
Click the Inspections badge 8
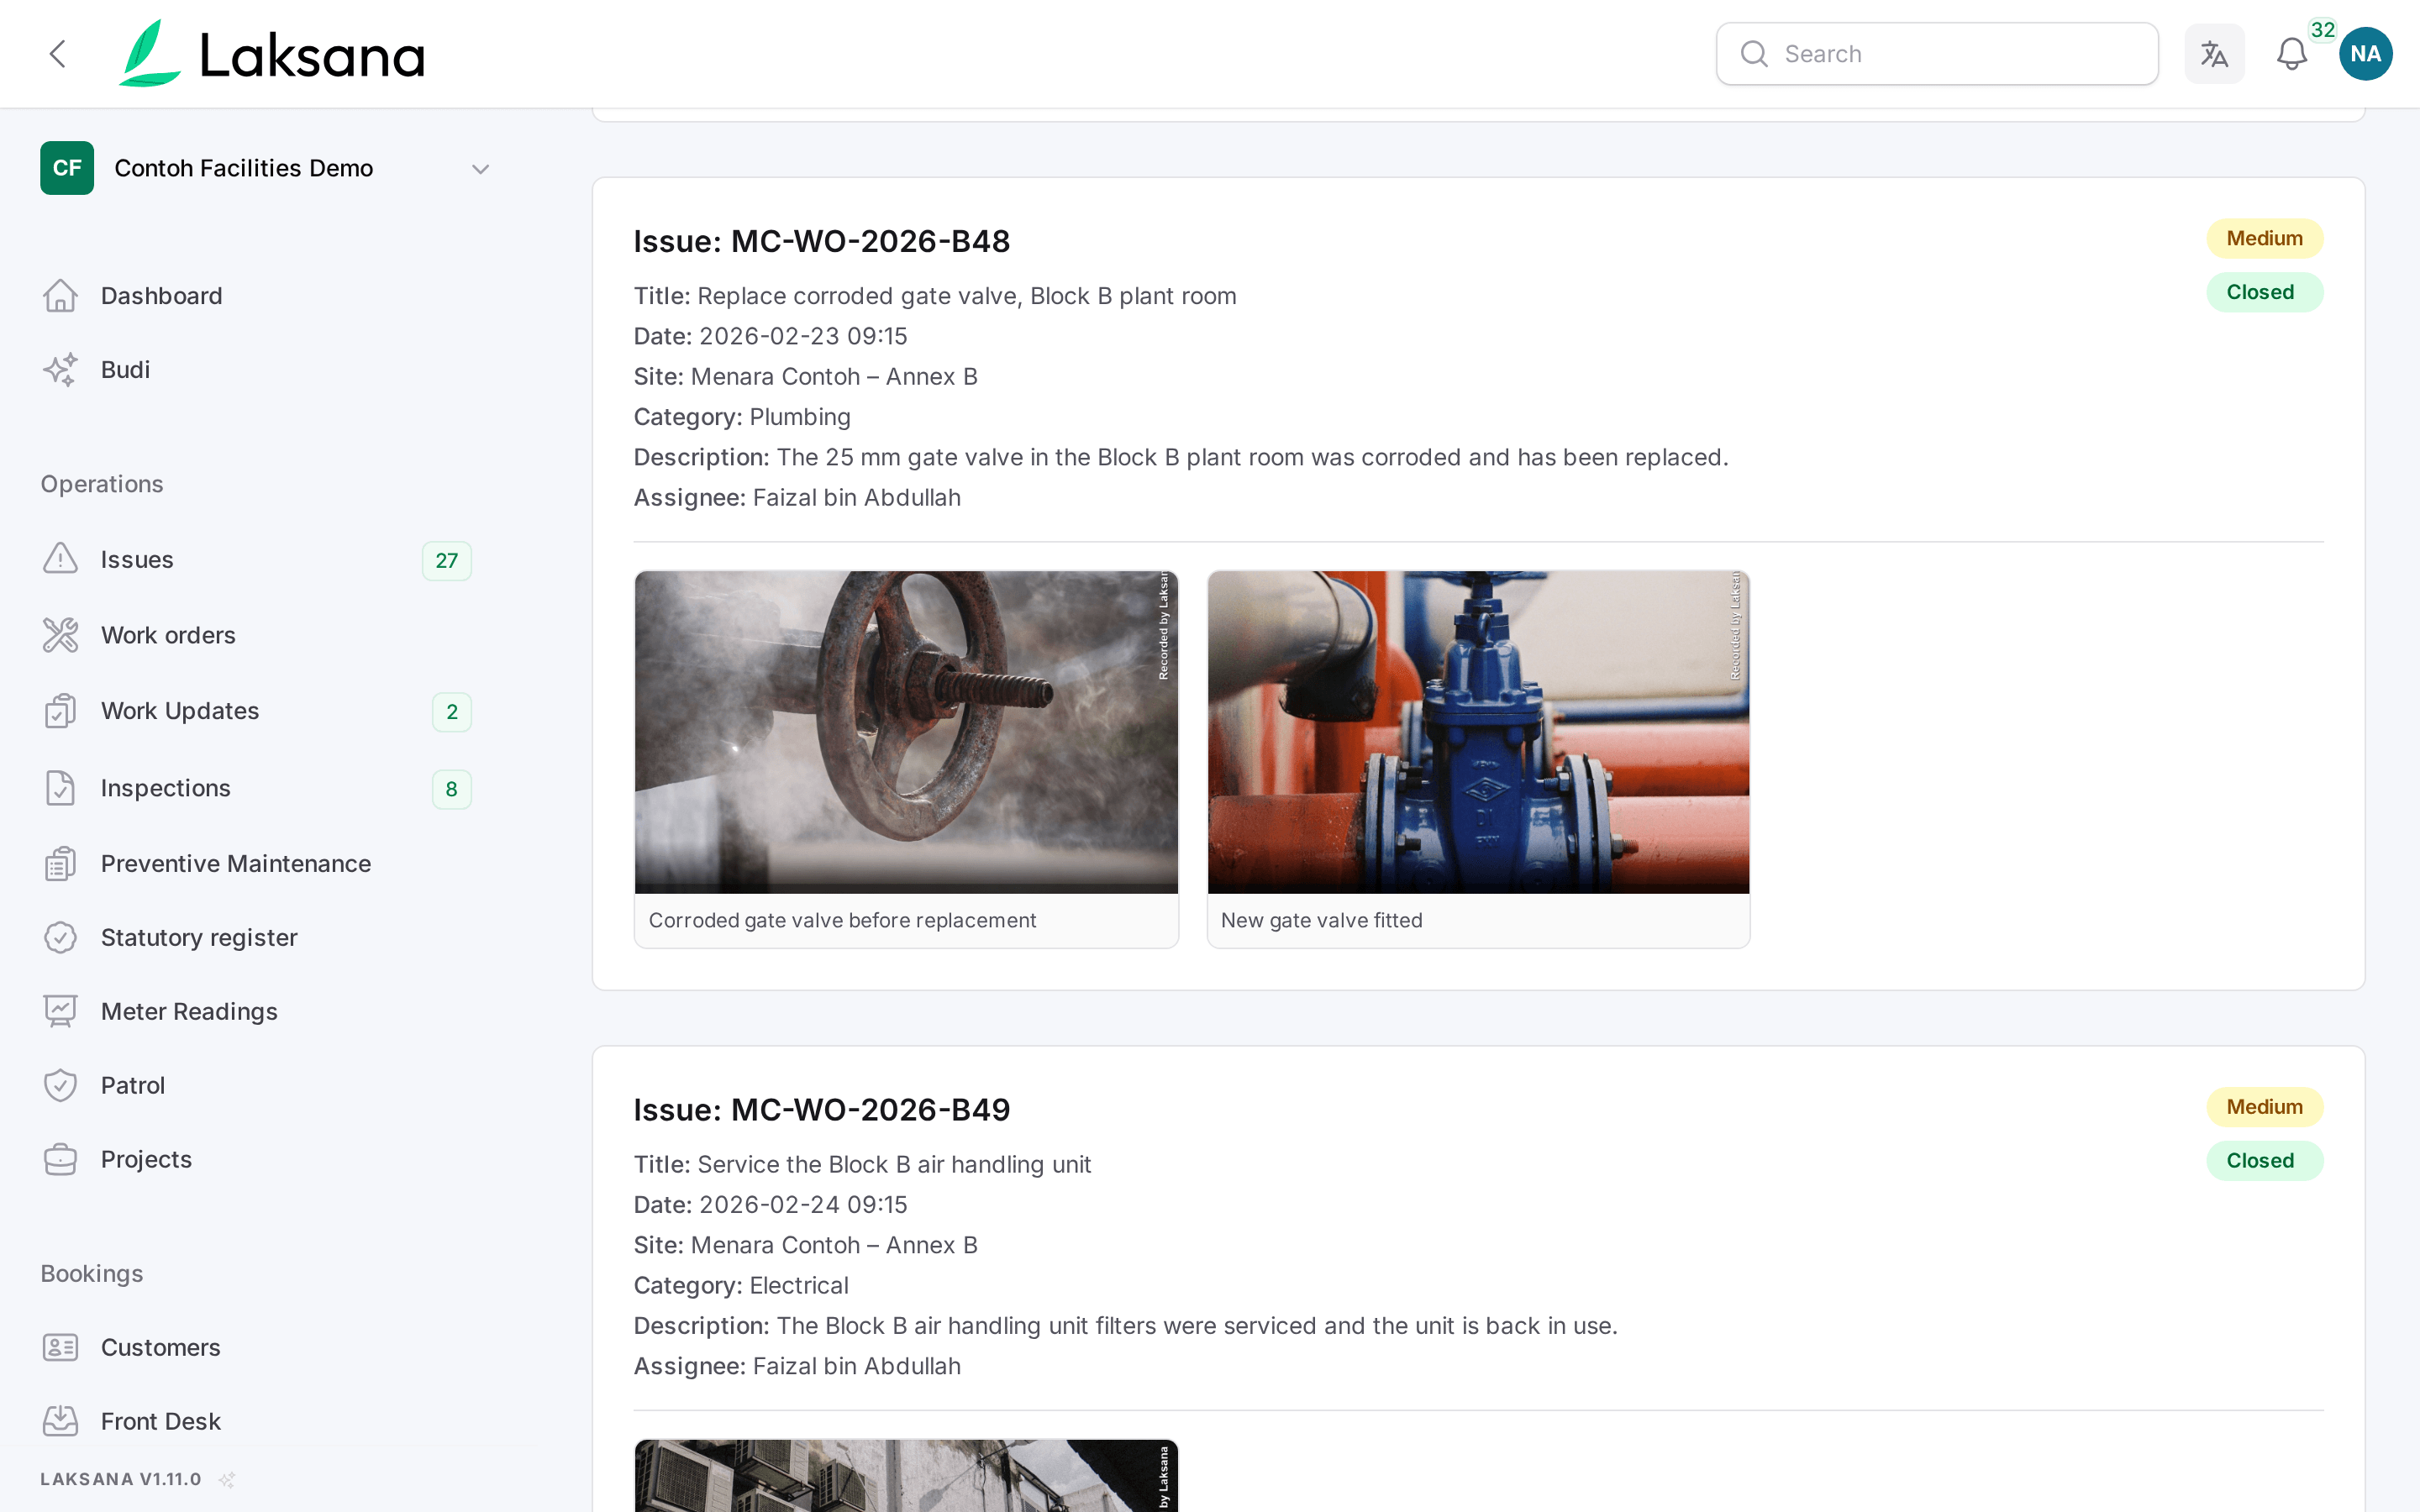tap(452, 789)
